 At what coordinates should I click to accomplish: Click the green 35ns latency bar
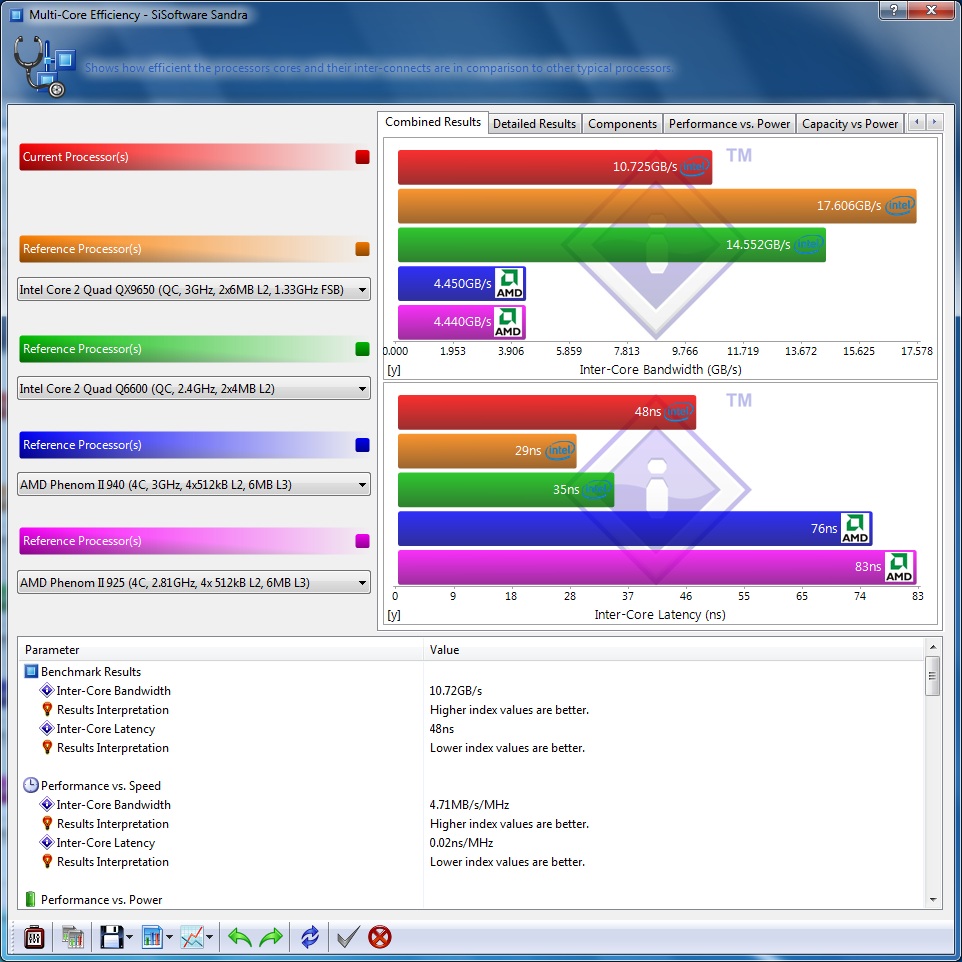pyautogui.click(x=506, y=490)
